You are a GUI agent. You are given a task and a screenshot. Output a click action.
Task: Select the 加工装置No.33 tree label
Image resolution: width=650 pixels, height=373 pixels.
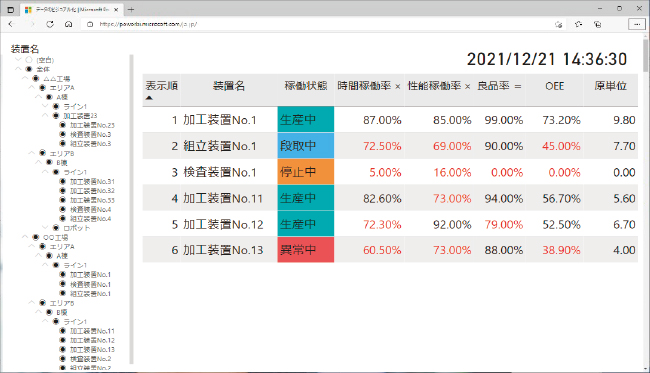(92, 200)
